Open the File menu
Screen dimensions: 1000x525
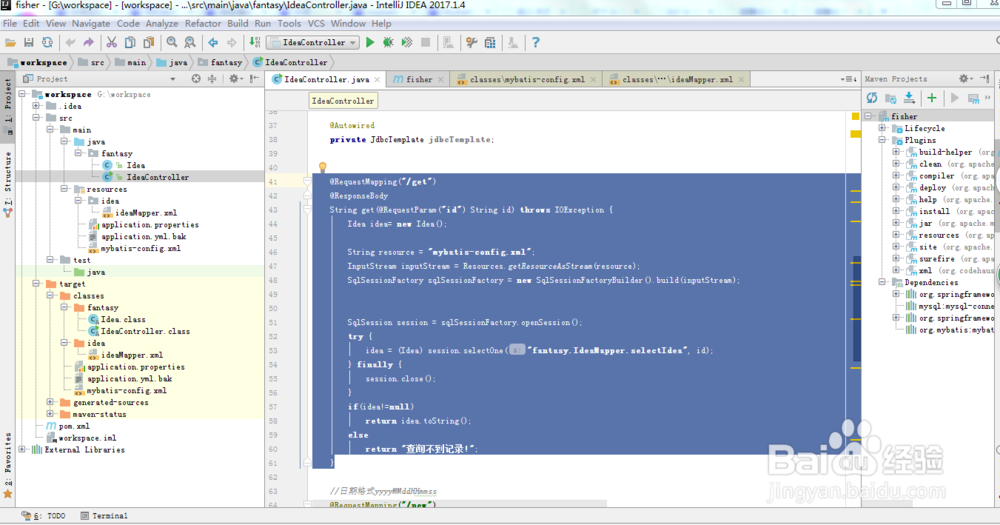click(x=10, y=24)
